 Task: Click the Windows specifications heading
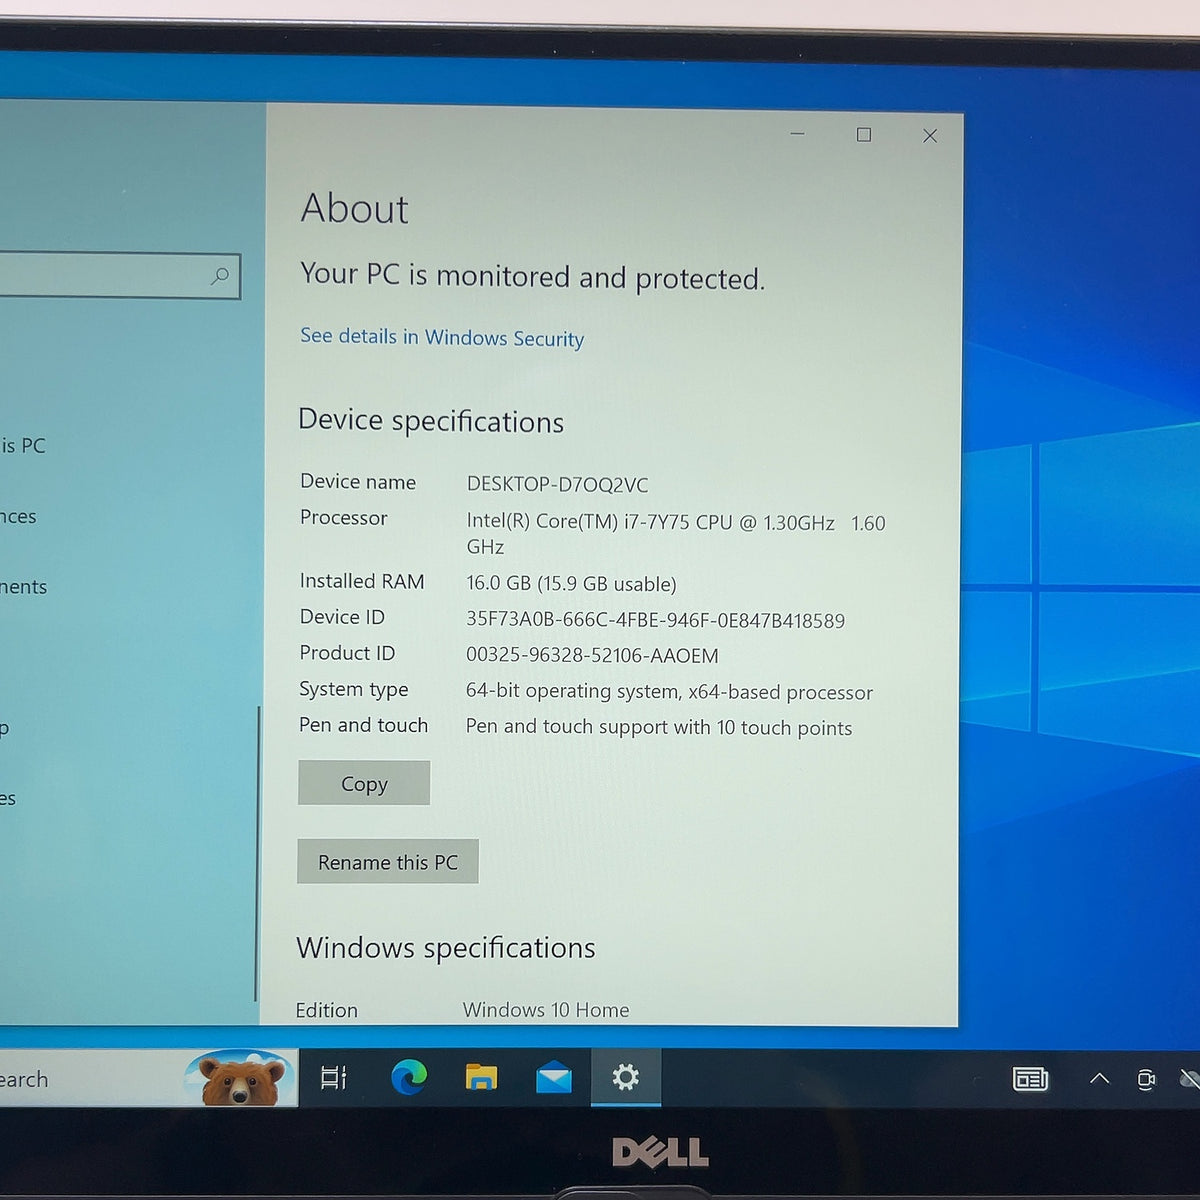[x=446, y=948]
